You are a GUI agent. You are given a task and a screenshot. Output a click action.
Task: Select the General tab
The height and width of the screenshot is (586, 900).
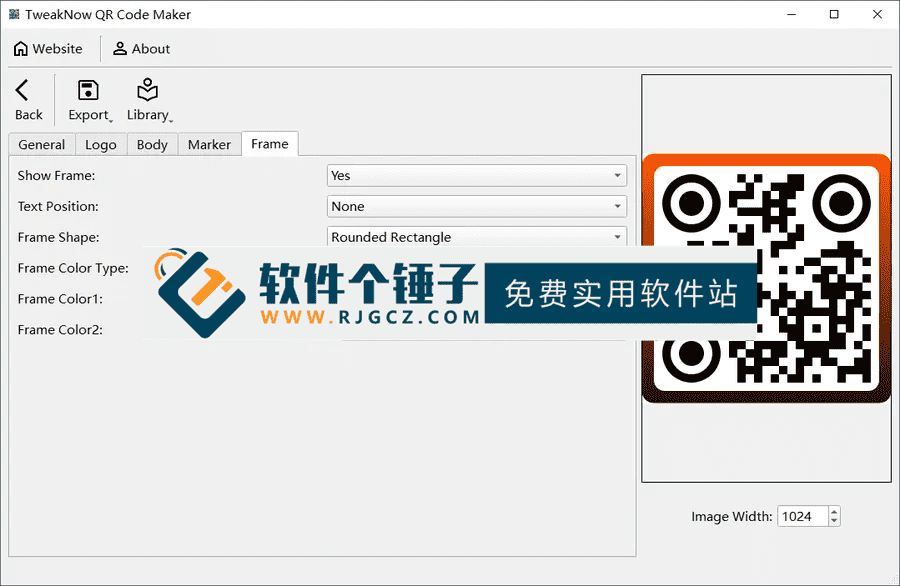pyautogui.click(x=41, y=144)
